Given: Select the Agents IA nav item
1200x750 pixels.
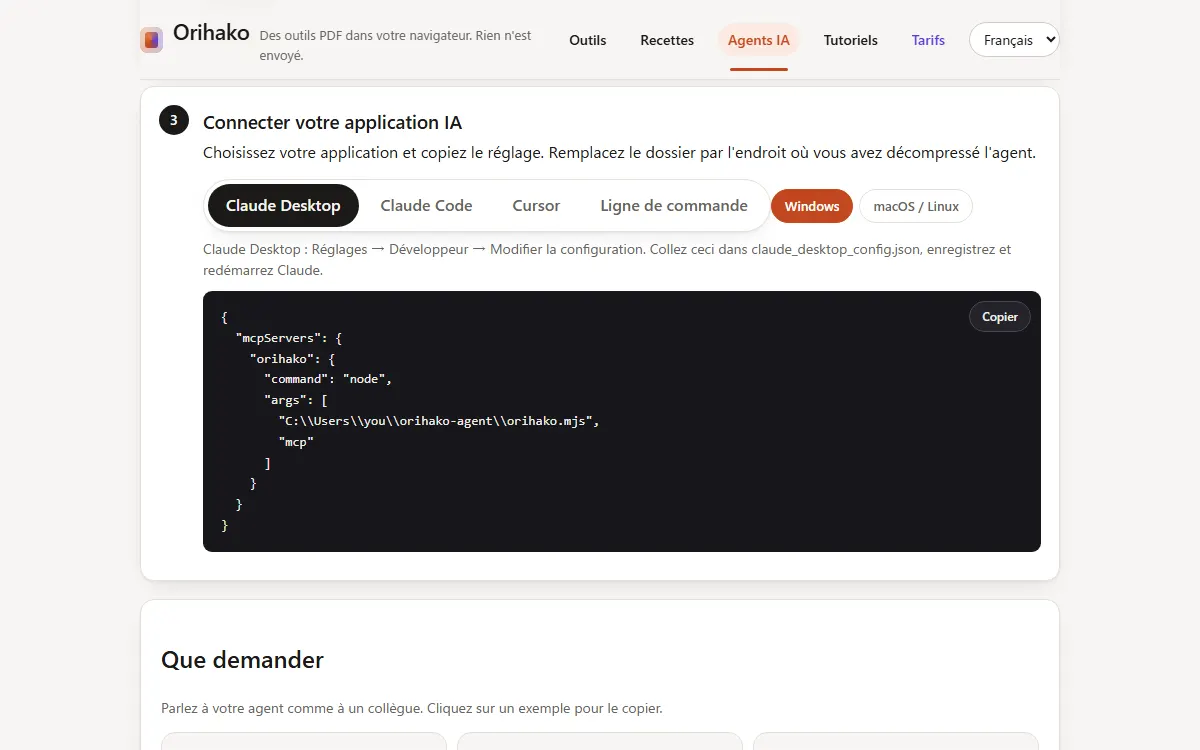Looking at the screenshot, I should pos(758,40).
